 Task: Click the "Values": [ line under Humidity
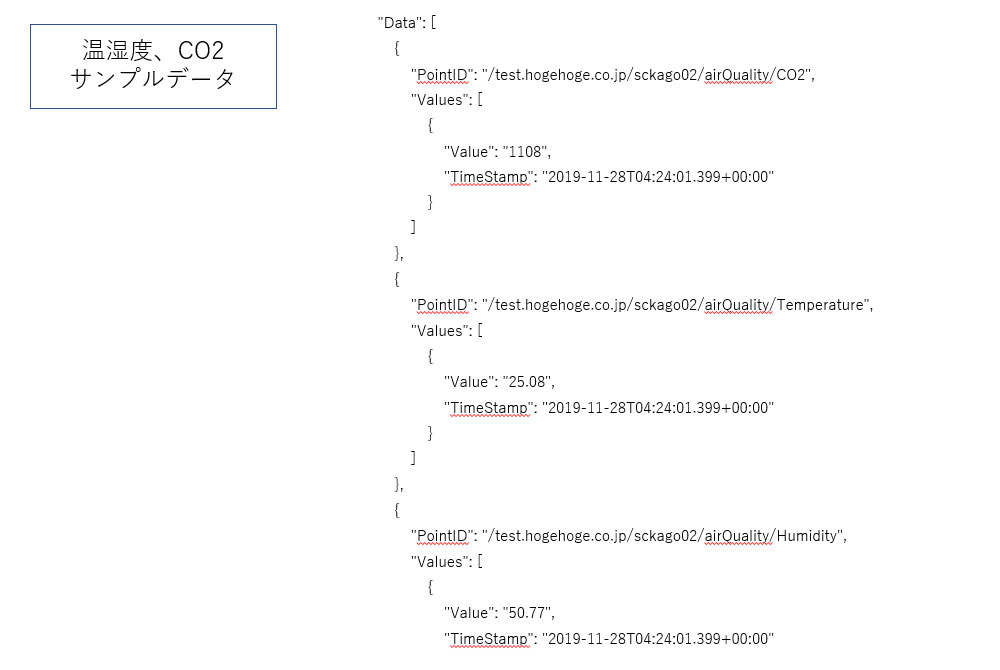click(x=447, y=561)
